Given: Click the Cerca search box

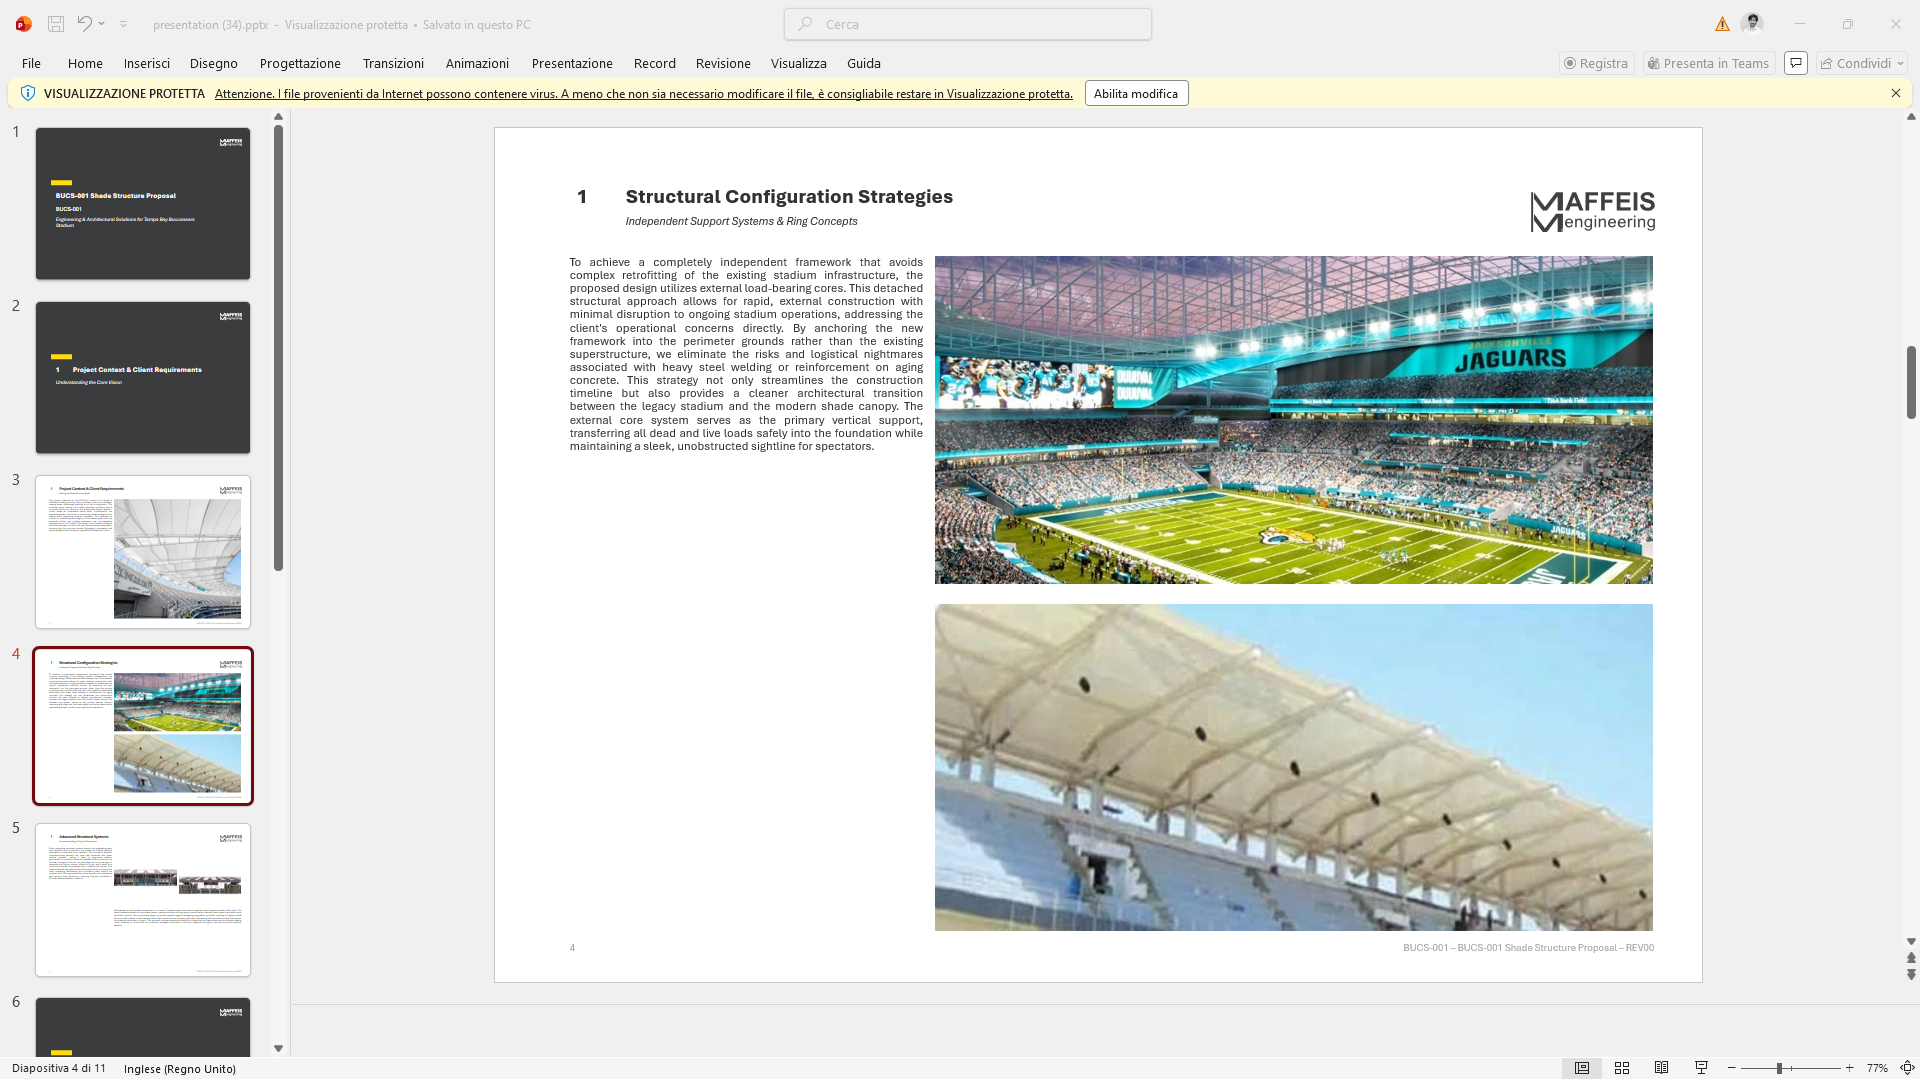Looking at the screenshot, I should pos(968,24).
